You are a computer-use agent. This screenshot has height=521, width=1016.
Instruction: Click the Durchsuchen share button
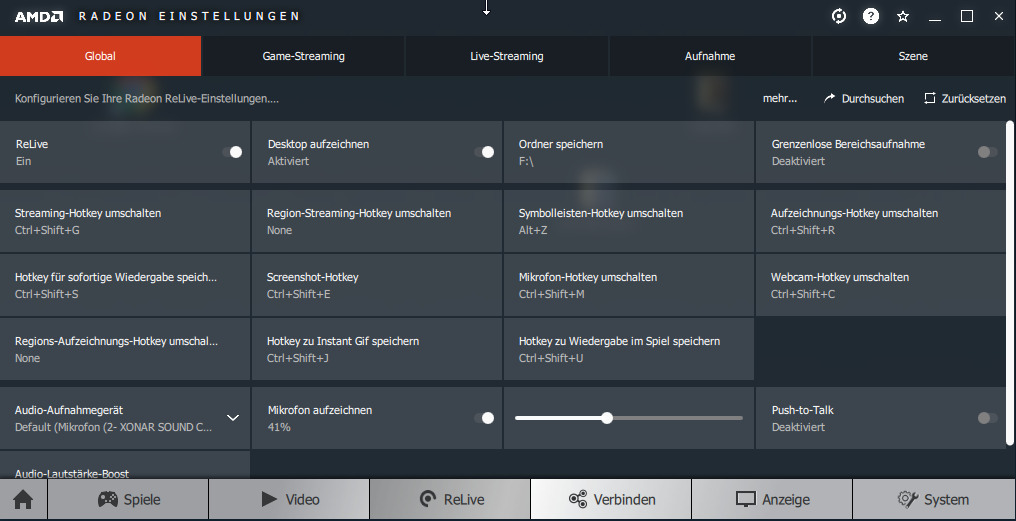tap(864, 98)
